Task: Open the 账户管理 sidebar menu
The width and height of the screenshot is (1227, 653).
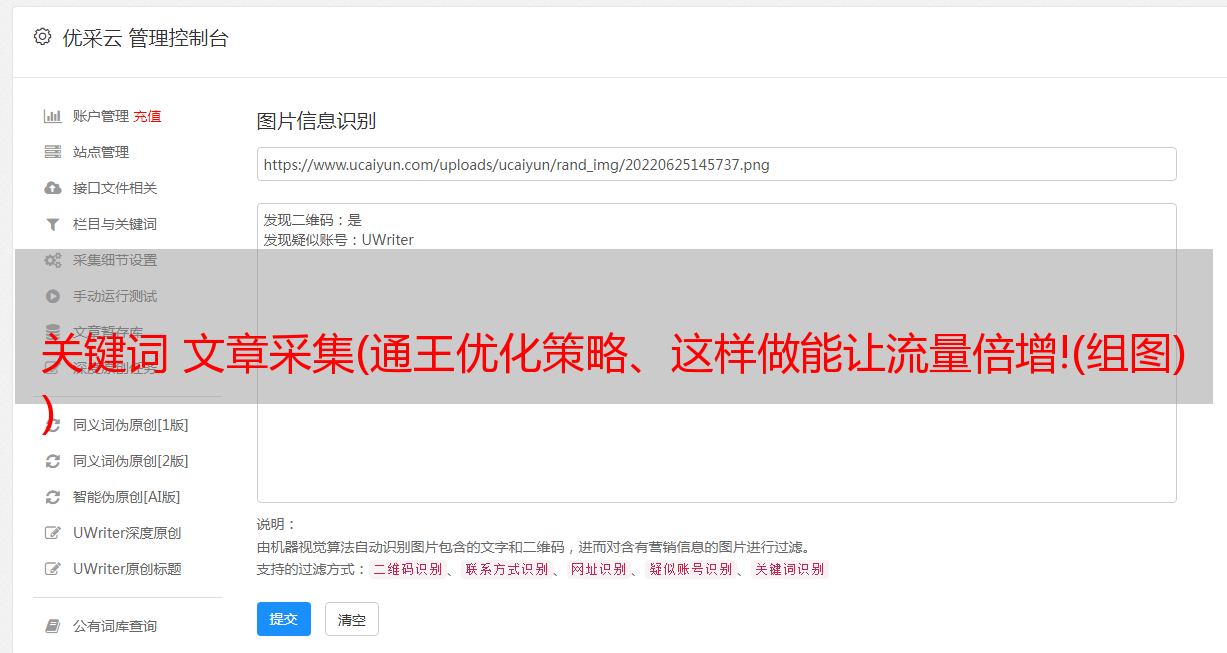Action: [101, 116]
